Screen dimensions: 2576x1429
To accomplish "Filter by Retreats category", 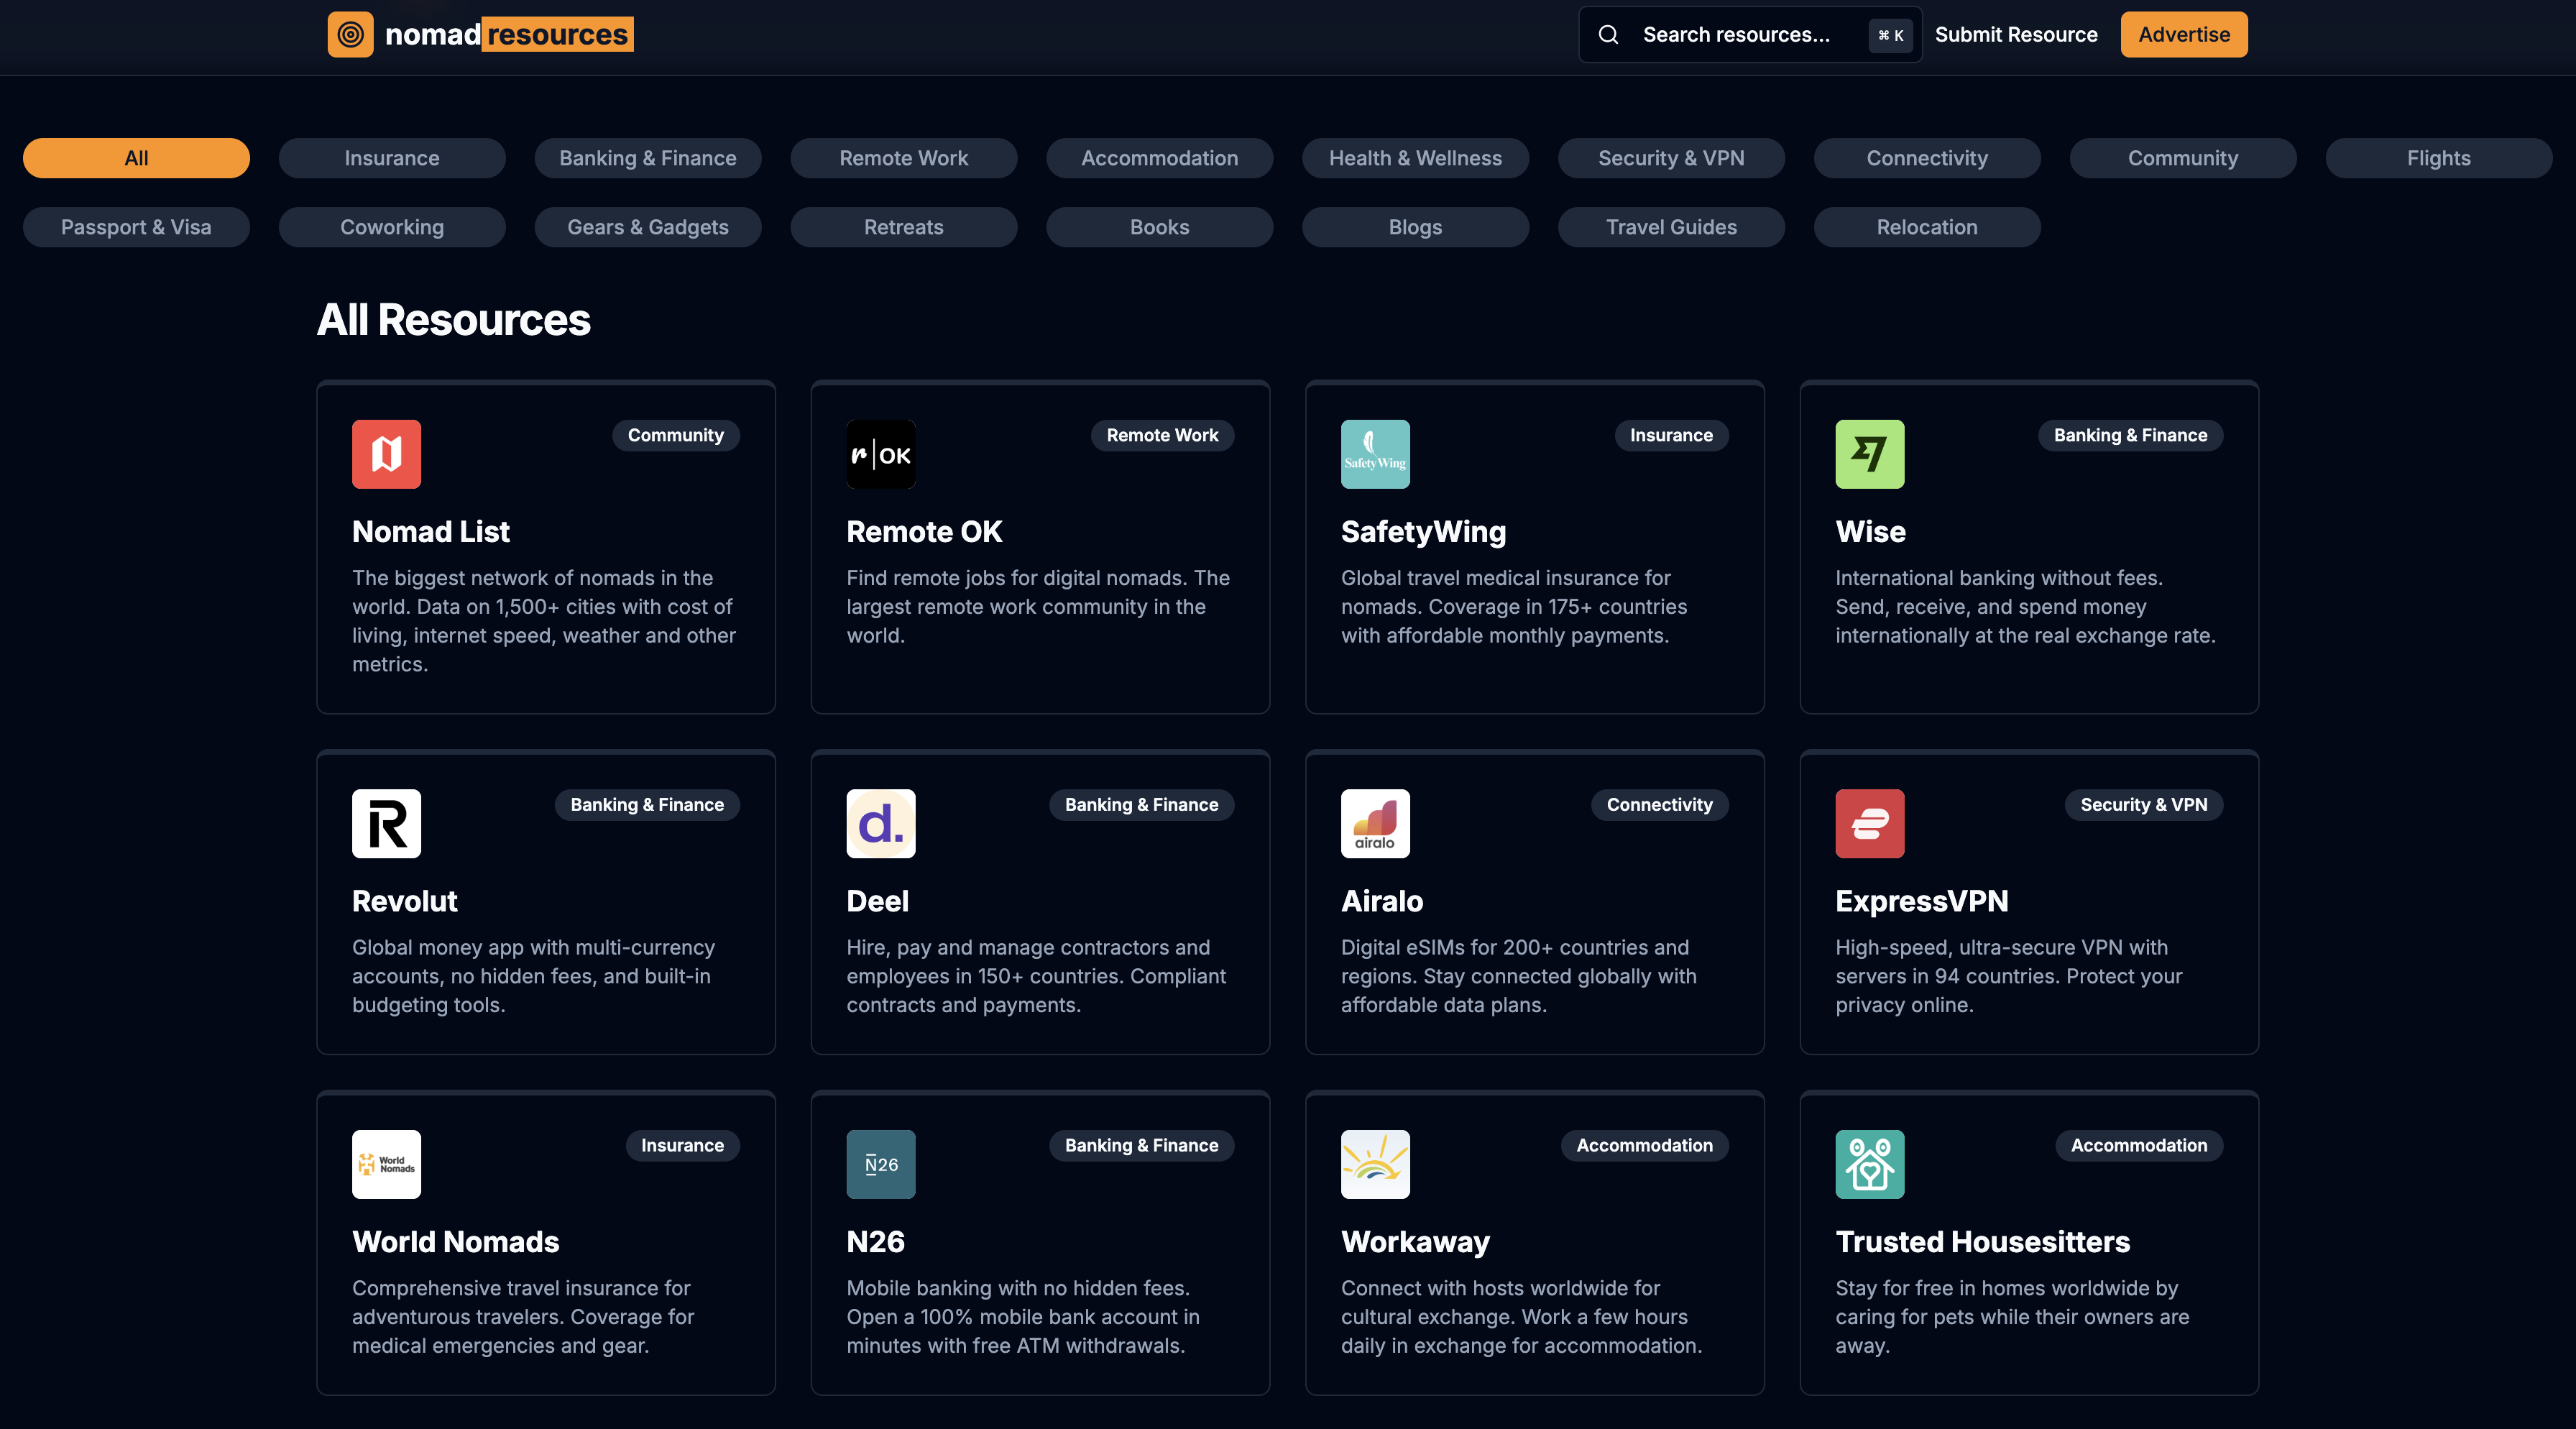I will (904, 227).
